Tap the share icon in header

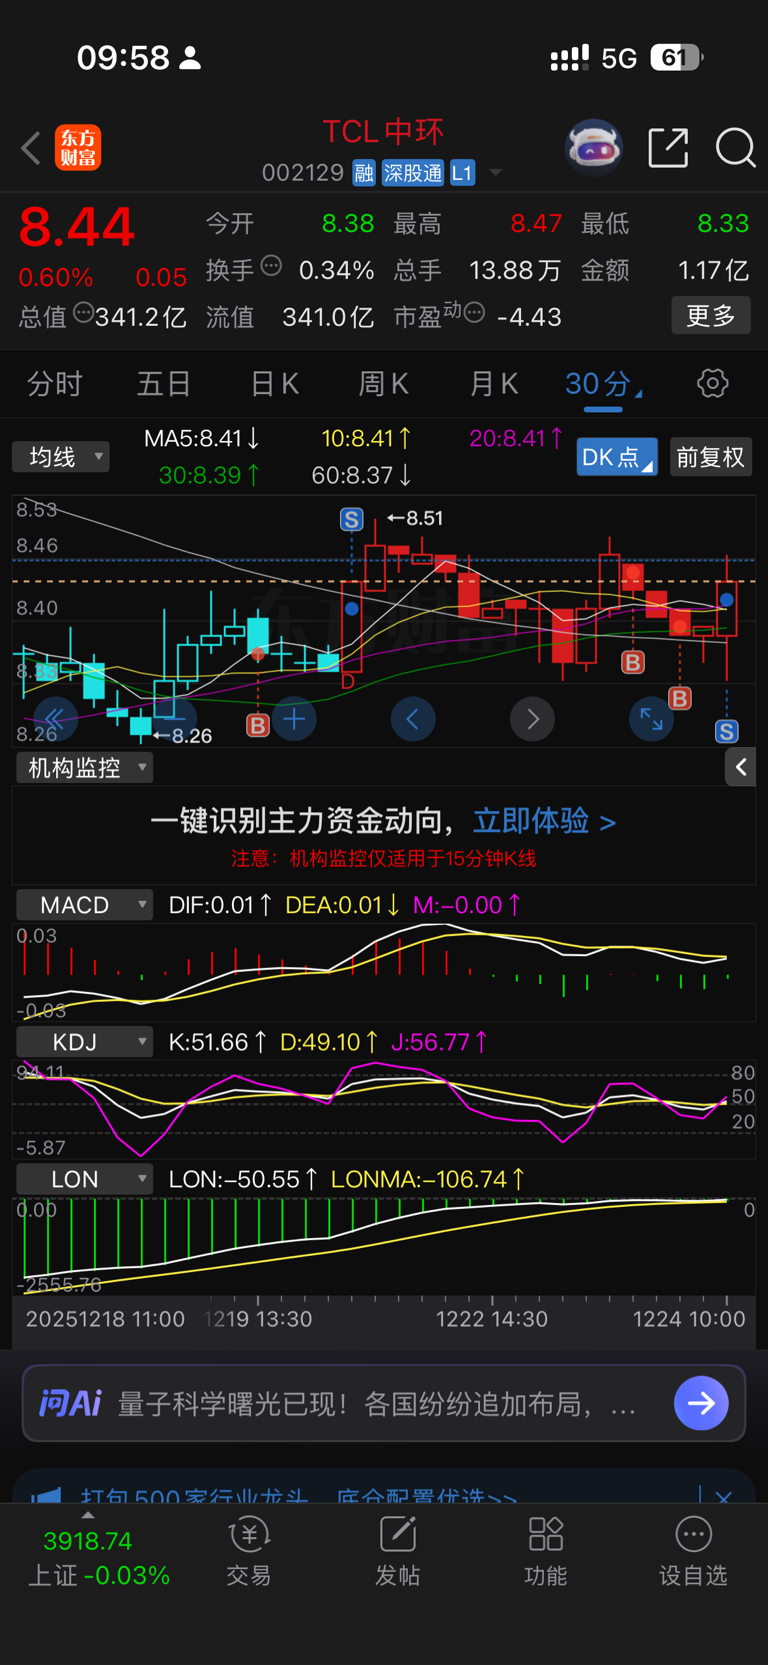(x=668, y=148)
